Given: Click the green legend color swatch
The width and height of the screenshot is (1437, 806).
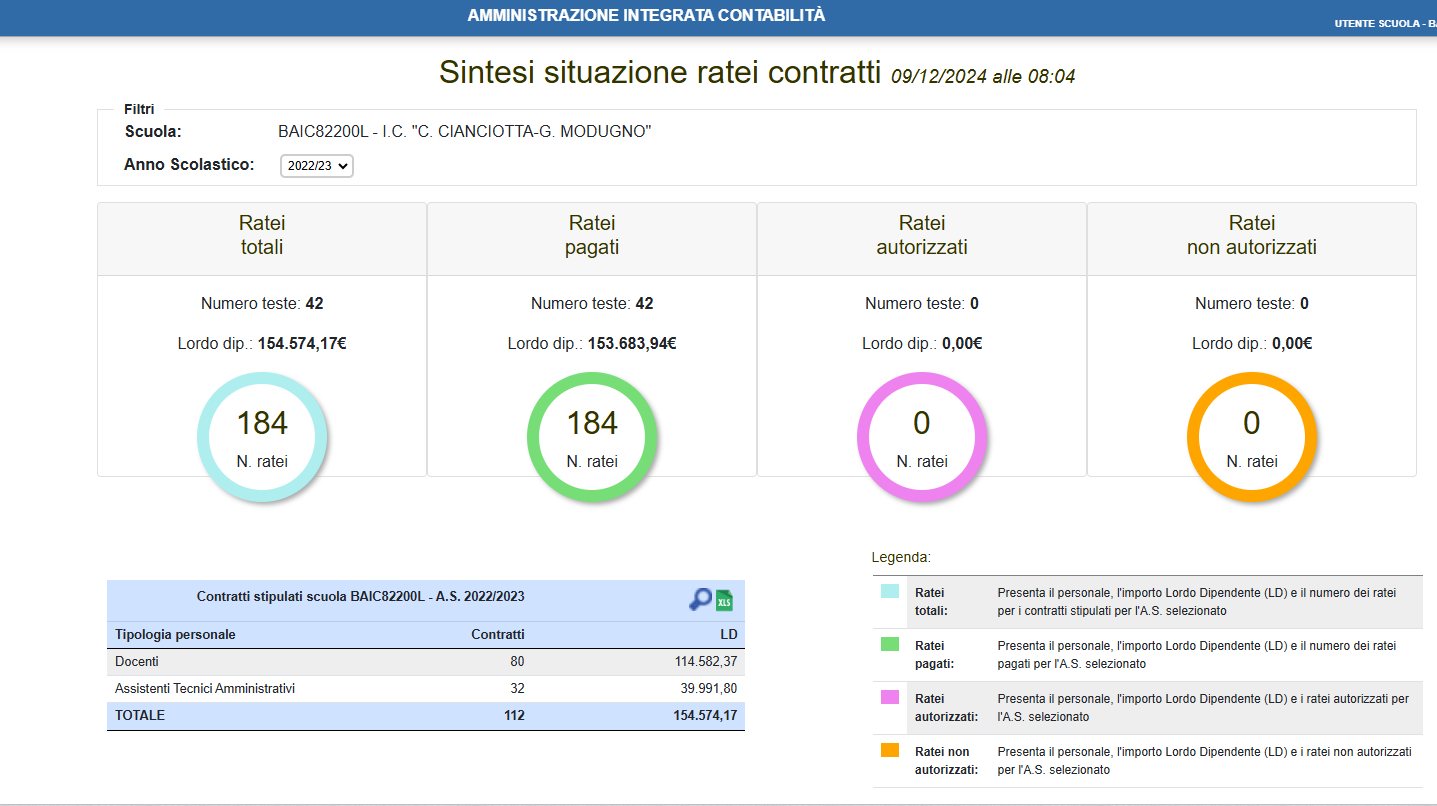Looking at the screenshot, I should (890, 645).
